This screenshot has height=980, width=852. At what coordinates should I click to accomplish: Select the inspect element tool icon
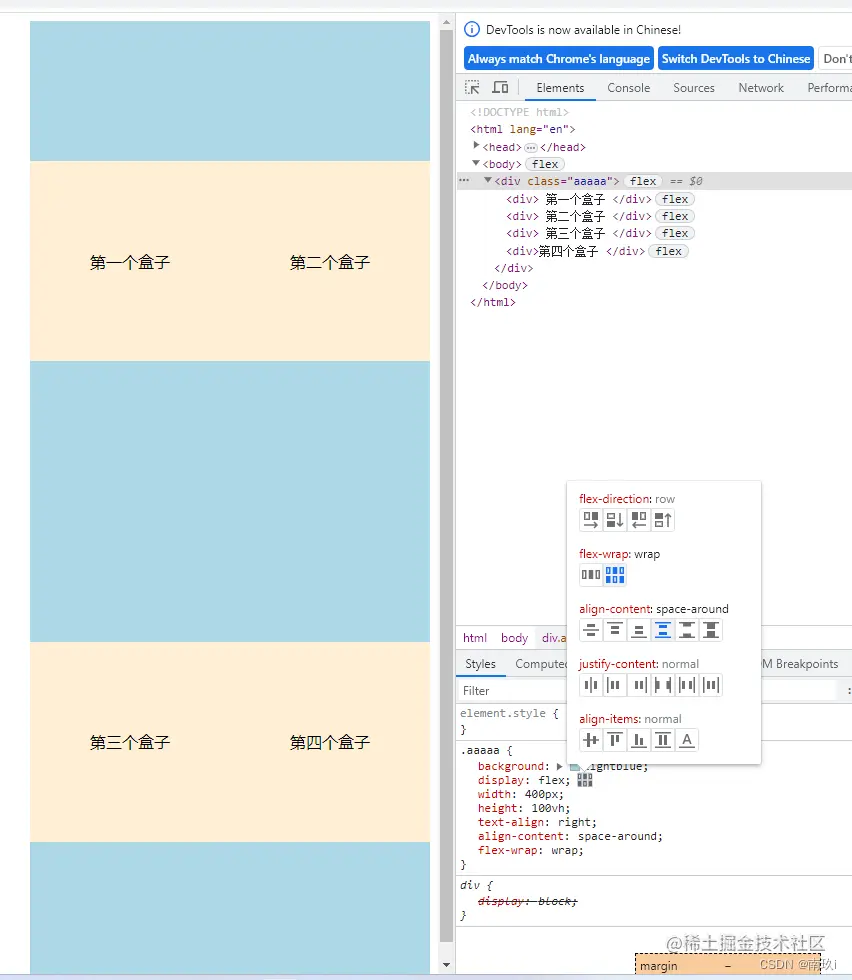point(472,88)
